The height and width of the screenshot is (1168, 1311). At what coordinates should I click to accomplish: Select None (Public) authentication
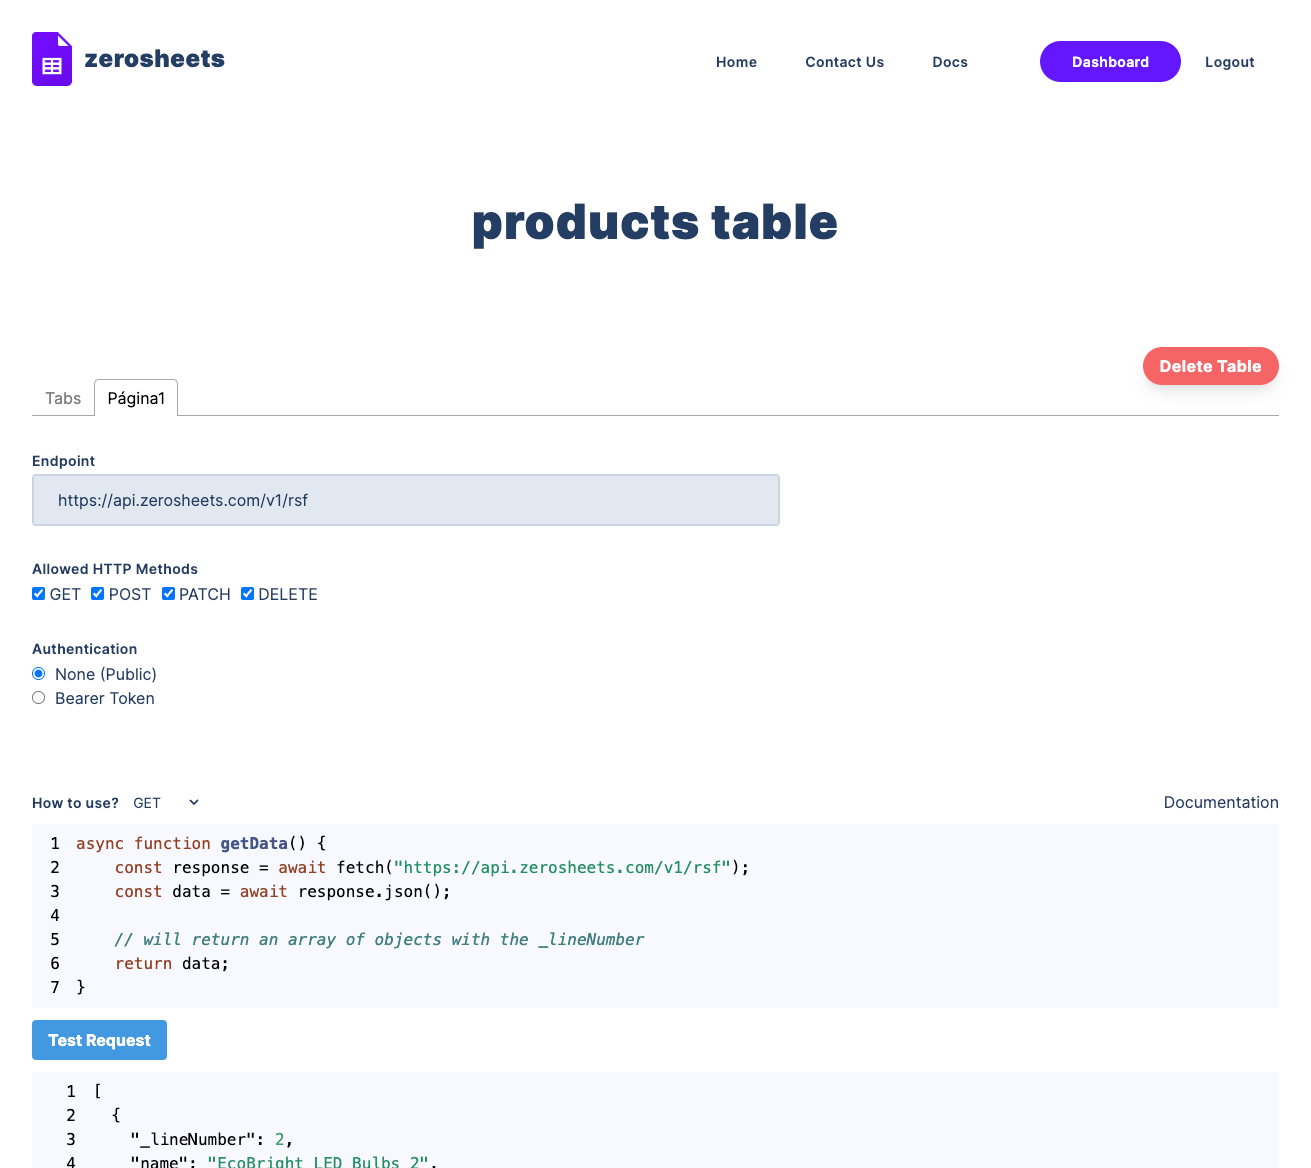point(39,674)
